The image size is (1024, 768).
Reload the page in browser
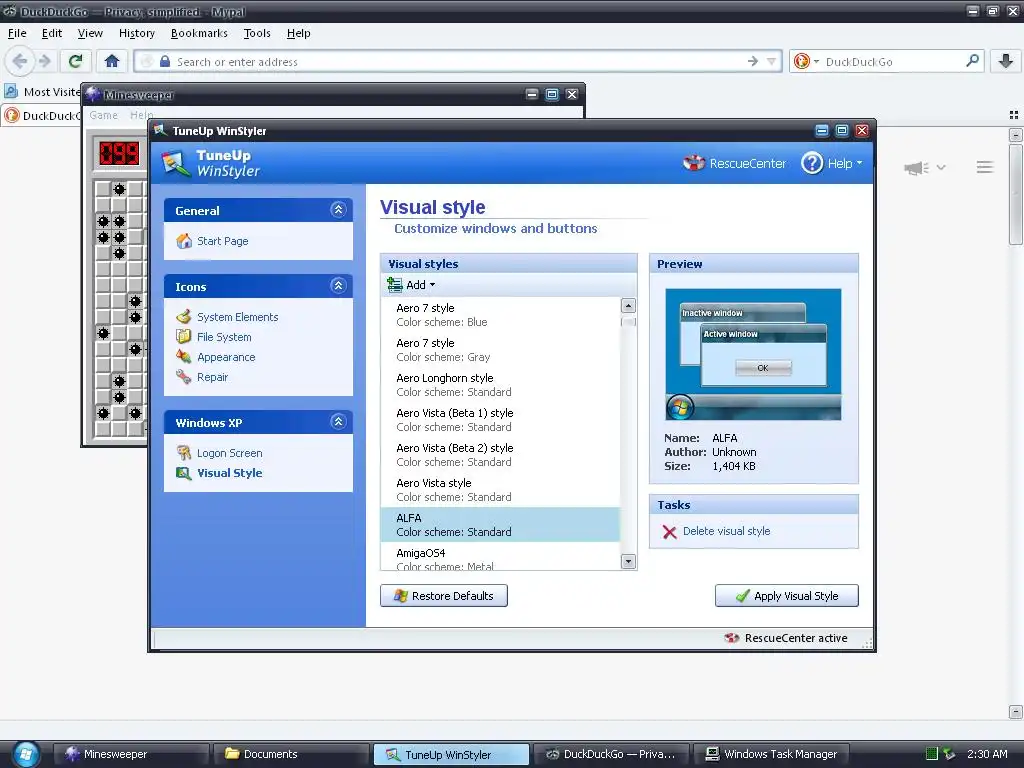pyautogui.click(x=76, y=61)
